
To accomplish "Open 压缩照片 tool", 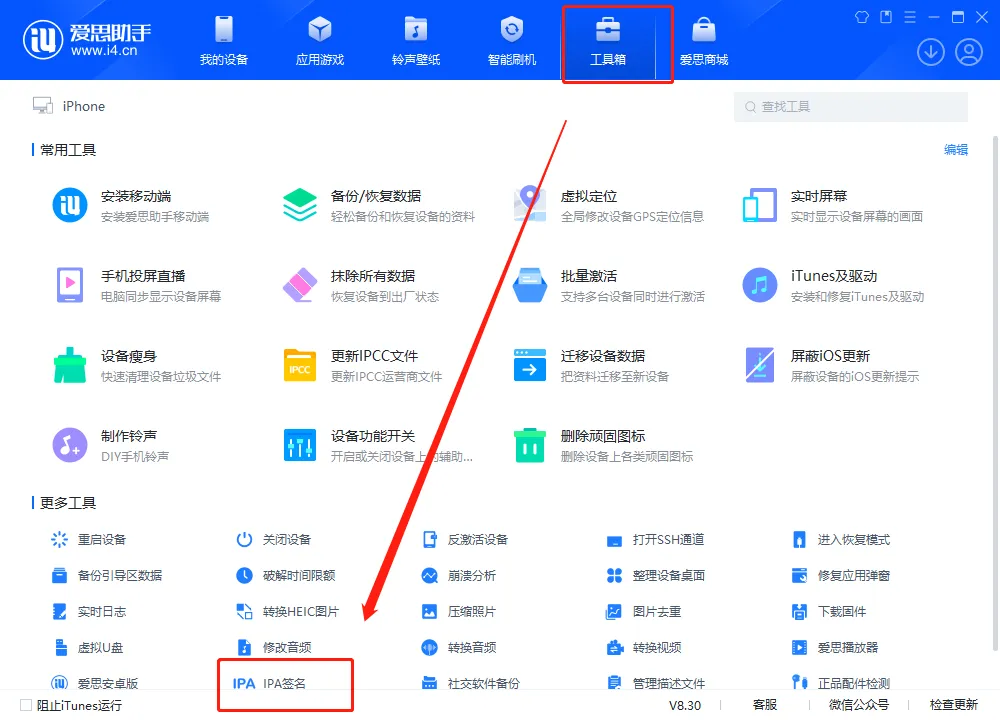I will (459, 612).
